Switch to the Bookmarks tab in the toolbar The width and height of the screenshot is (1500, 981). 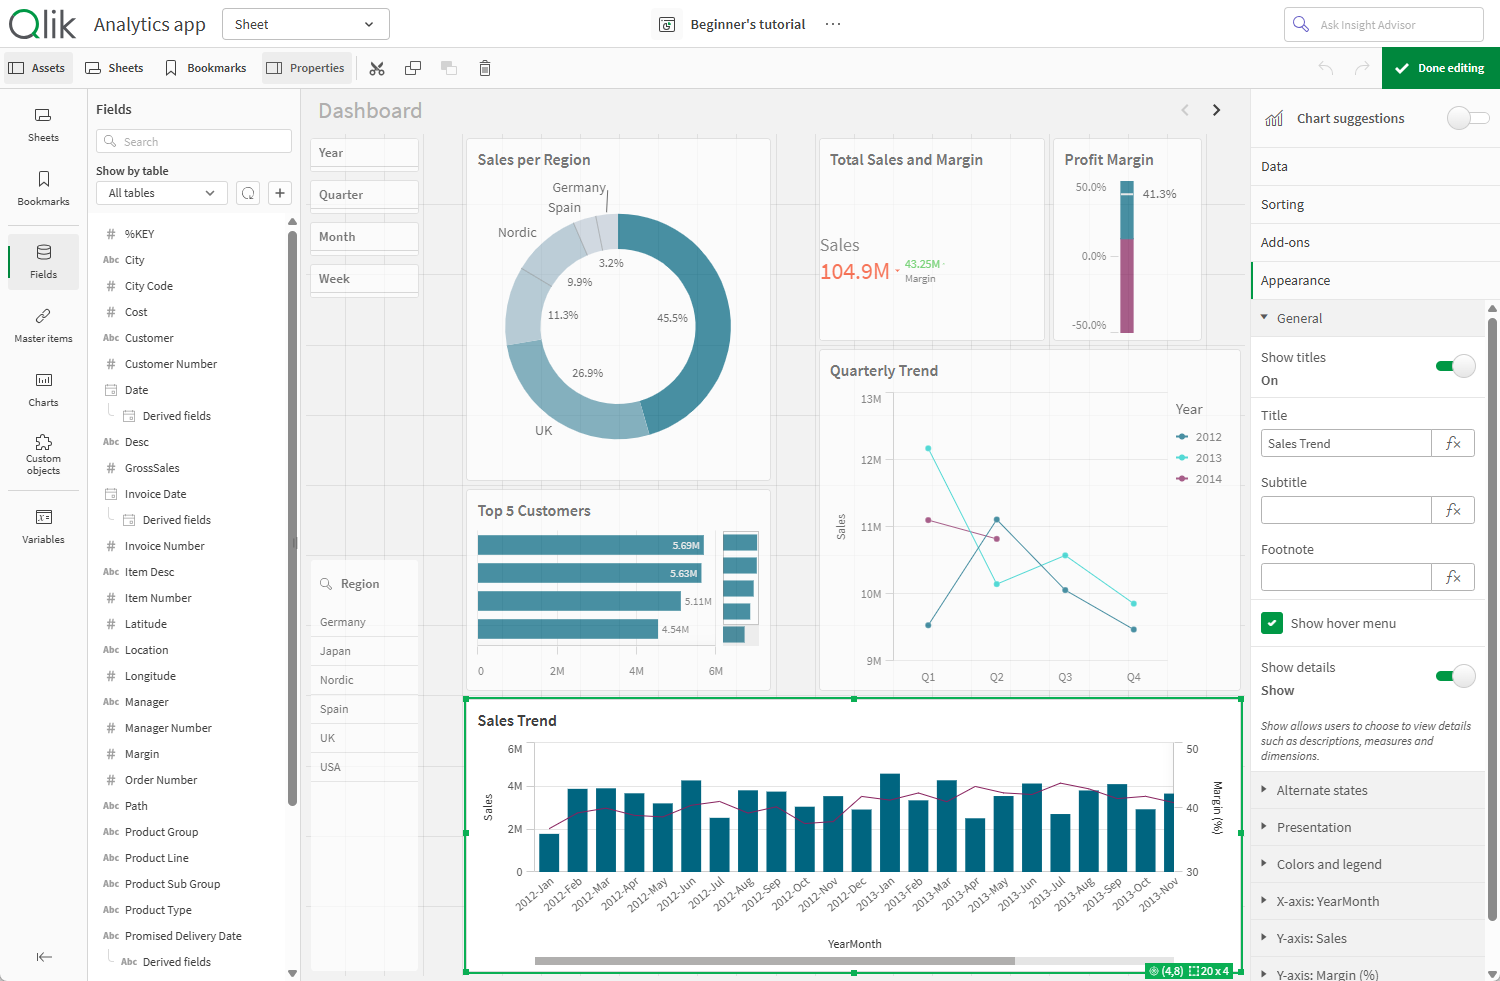click(x=206, y=68)
